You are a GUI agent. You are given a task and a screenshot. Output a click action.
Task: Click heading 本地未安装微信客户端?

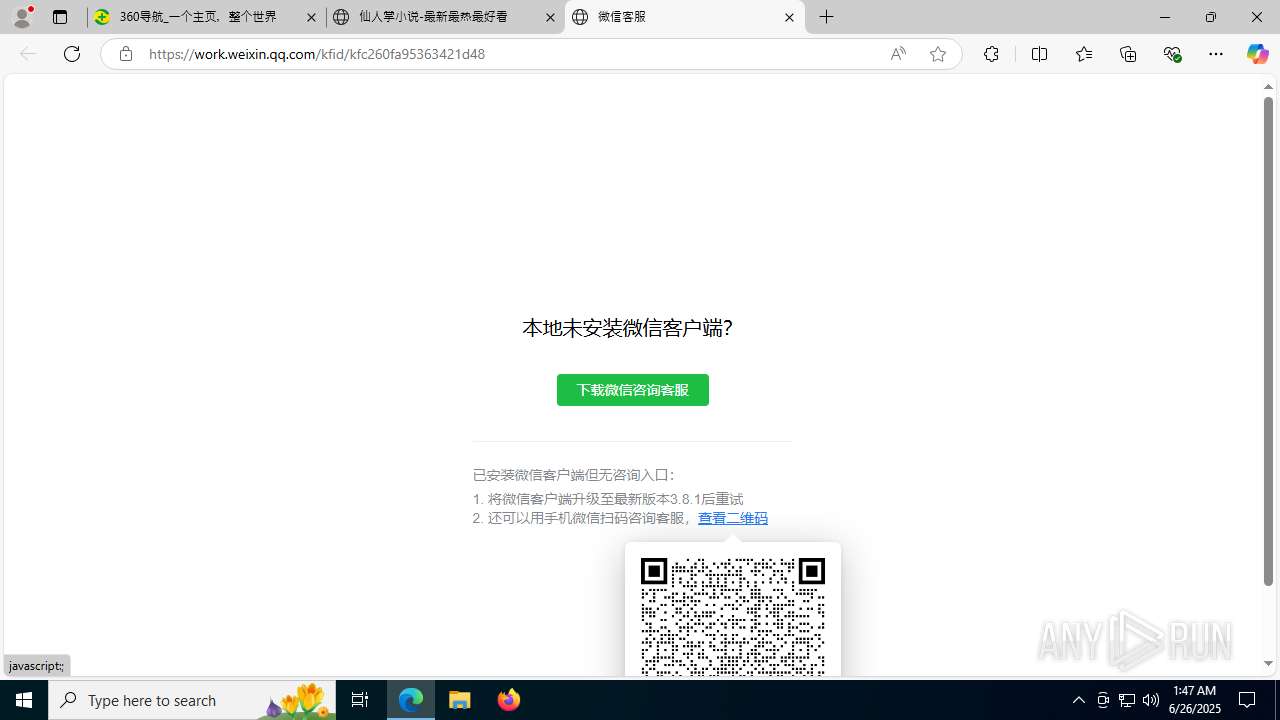[627, 328]
